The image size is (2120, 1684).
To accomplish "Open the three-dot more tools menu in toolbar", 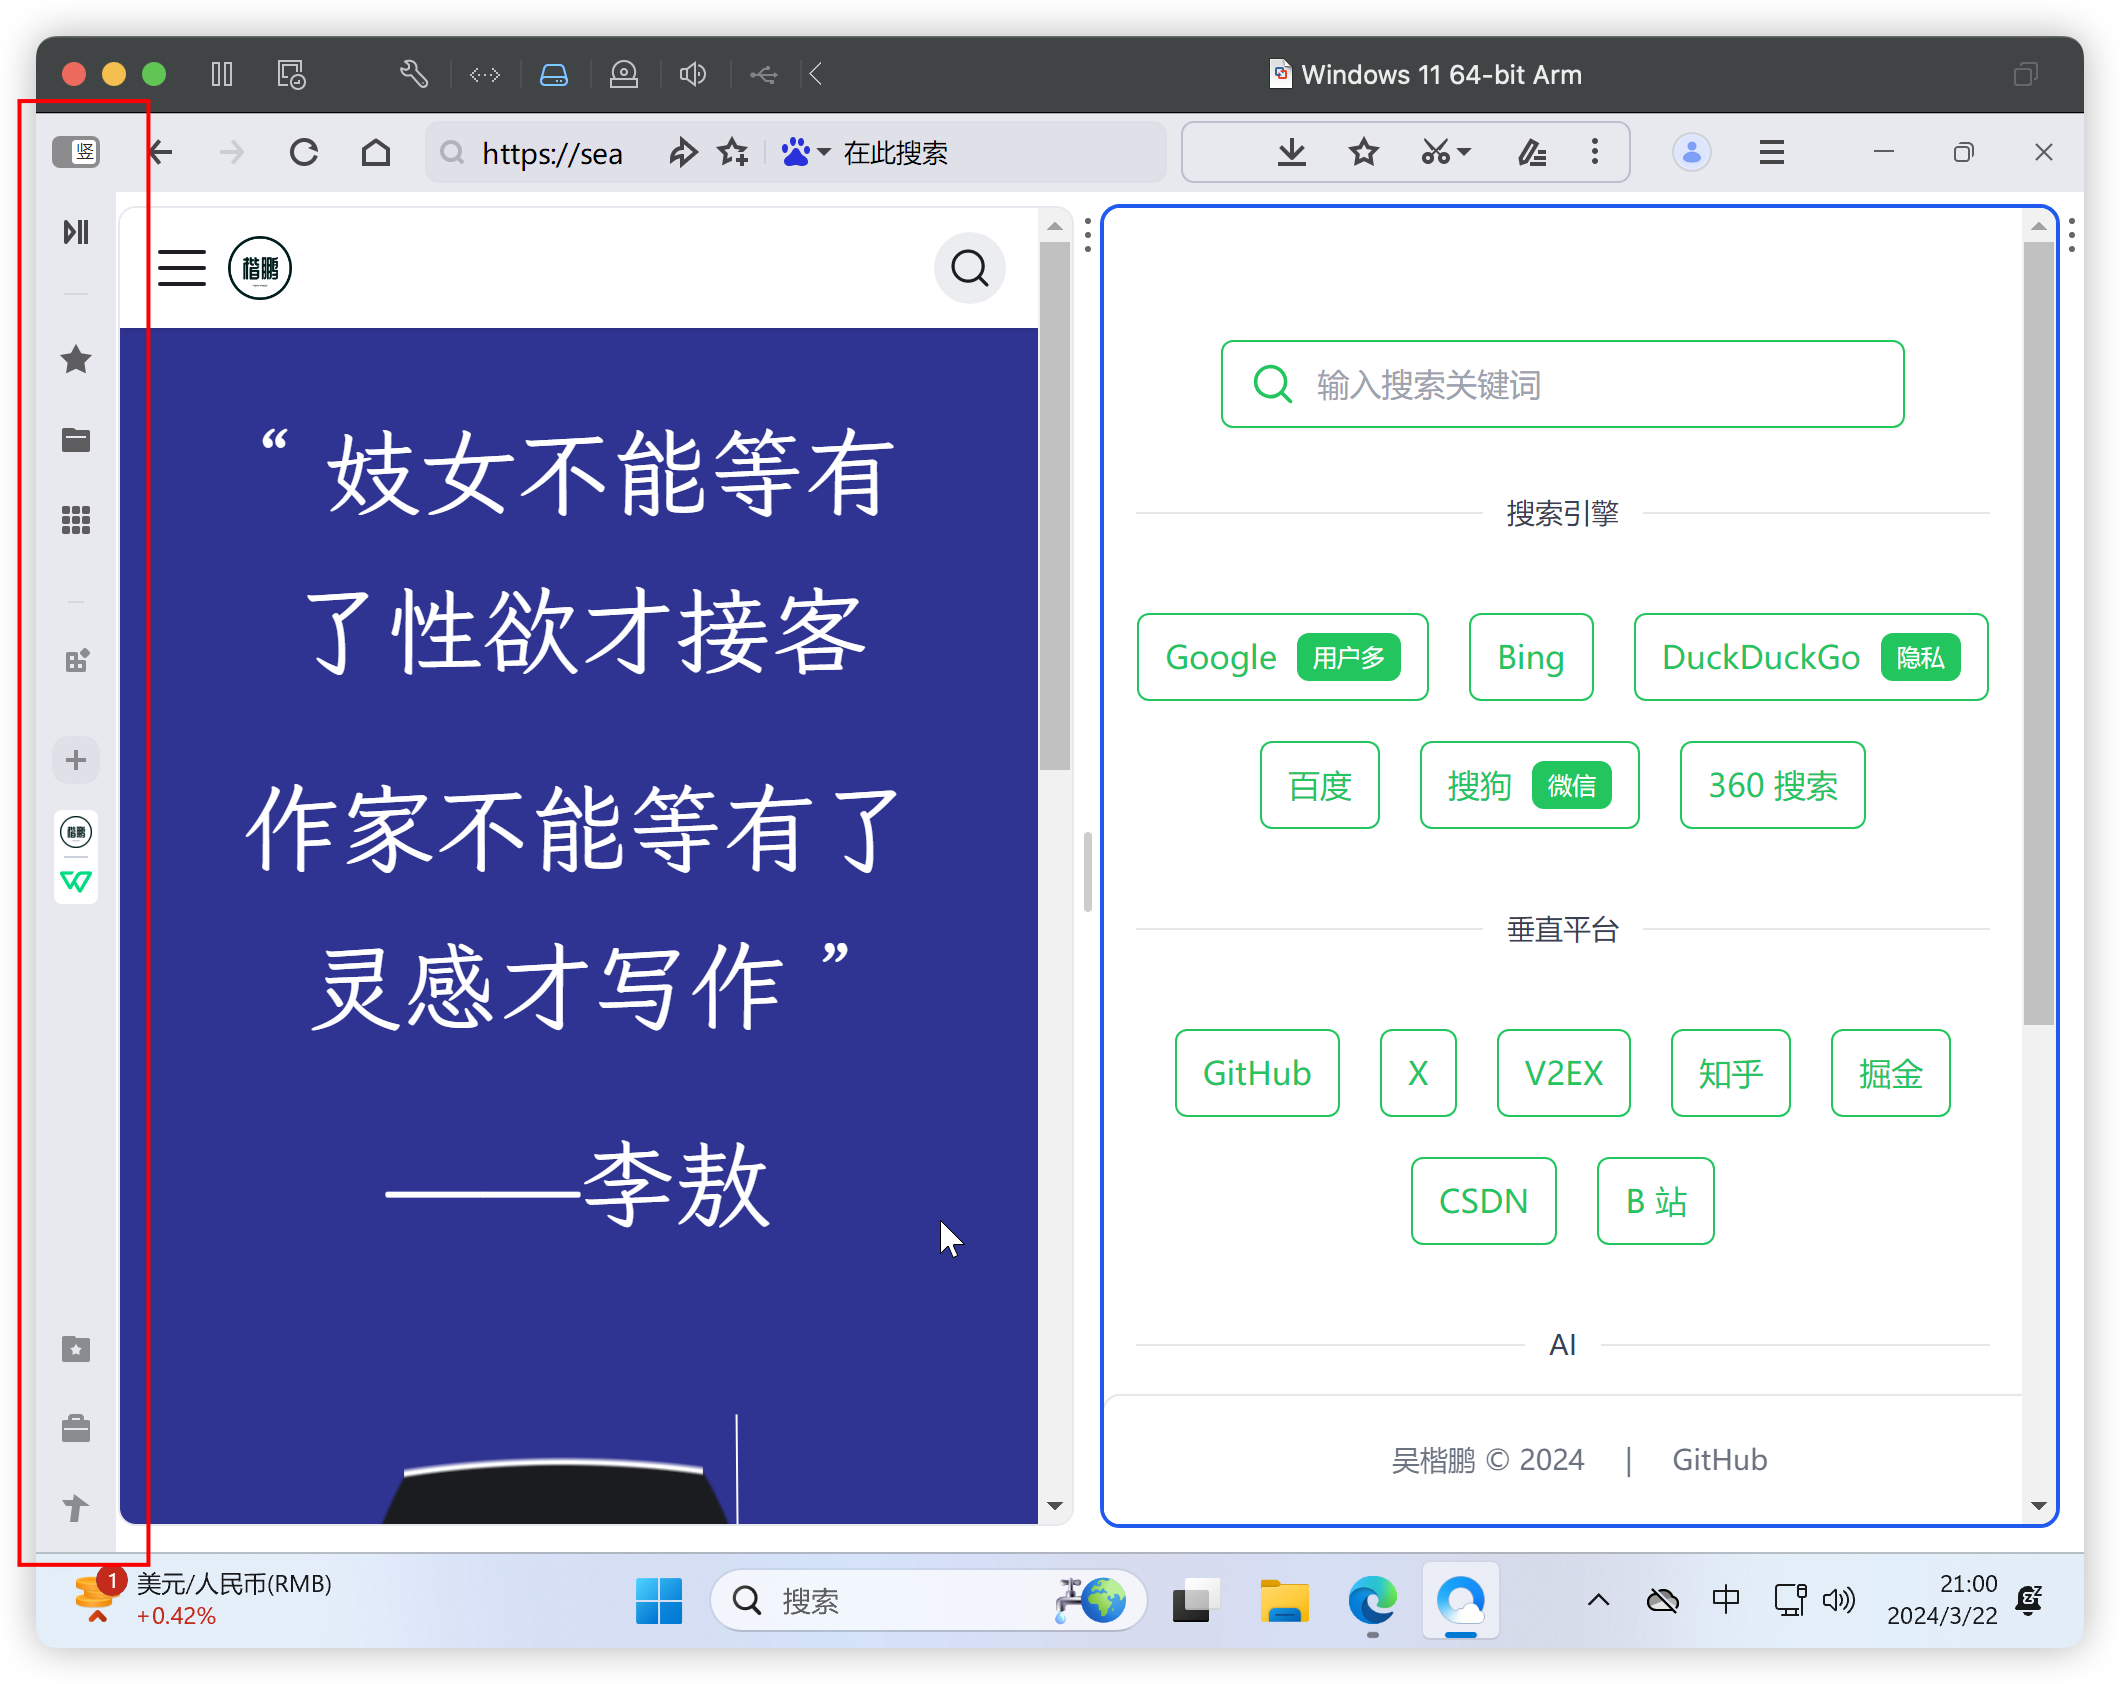I will 1595,152.
